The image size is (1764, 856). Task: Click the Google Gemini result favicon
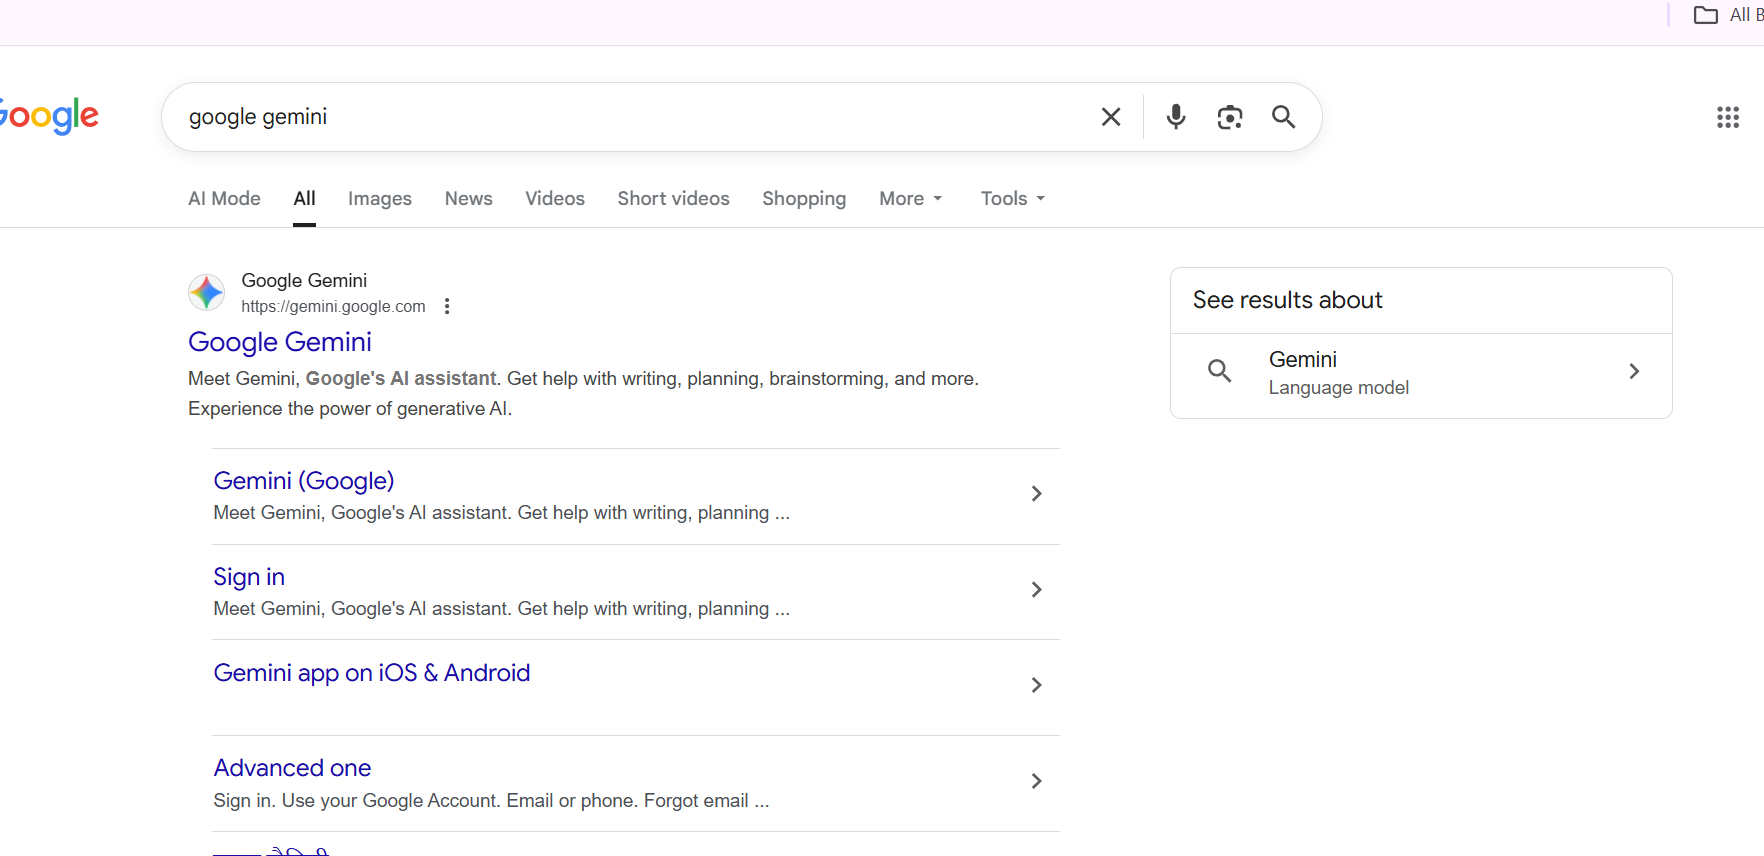tap(207, 292)
